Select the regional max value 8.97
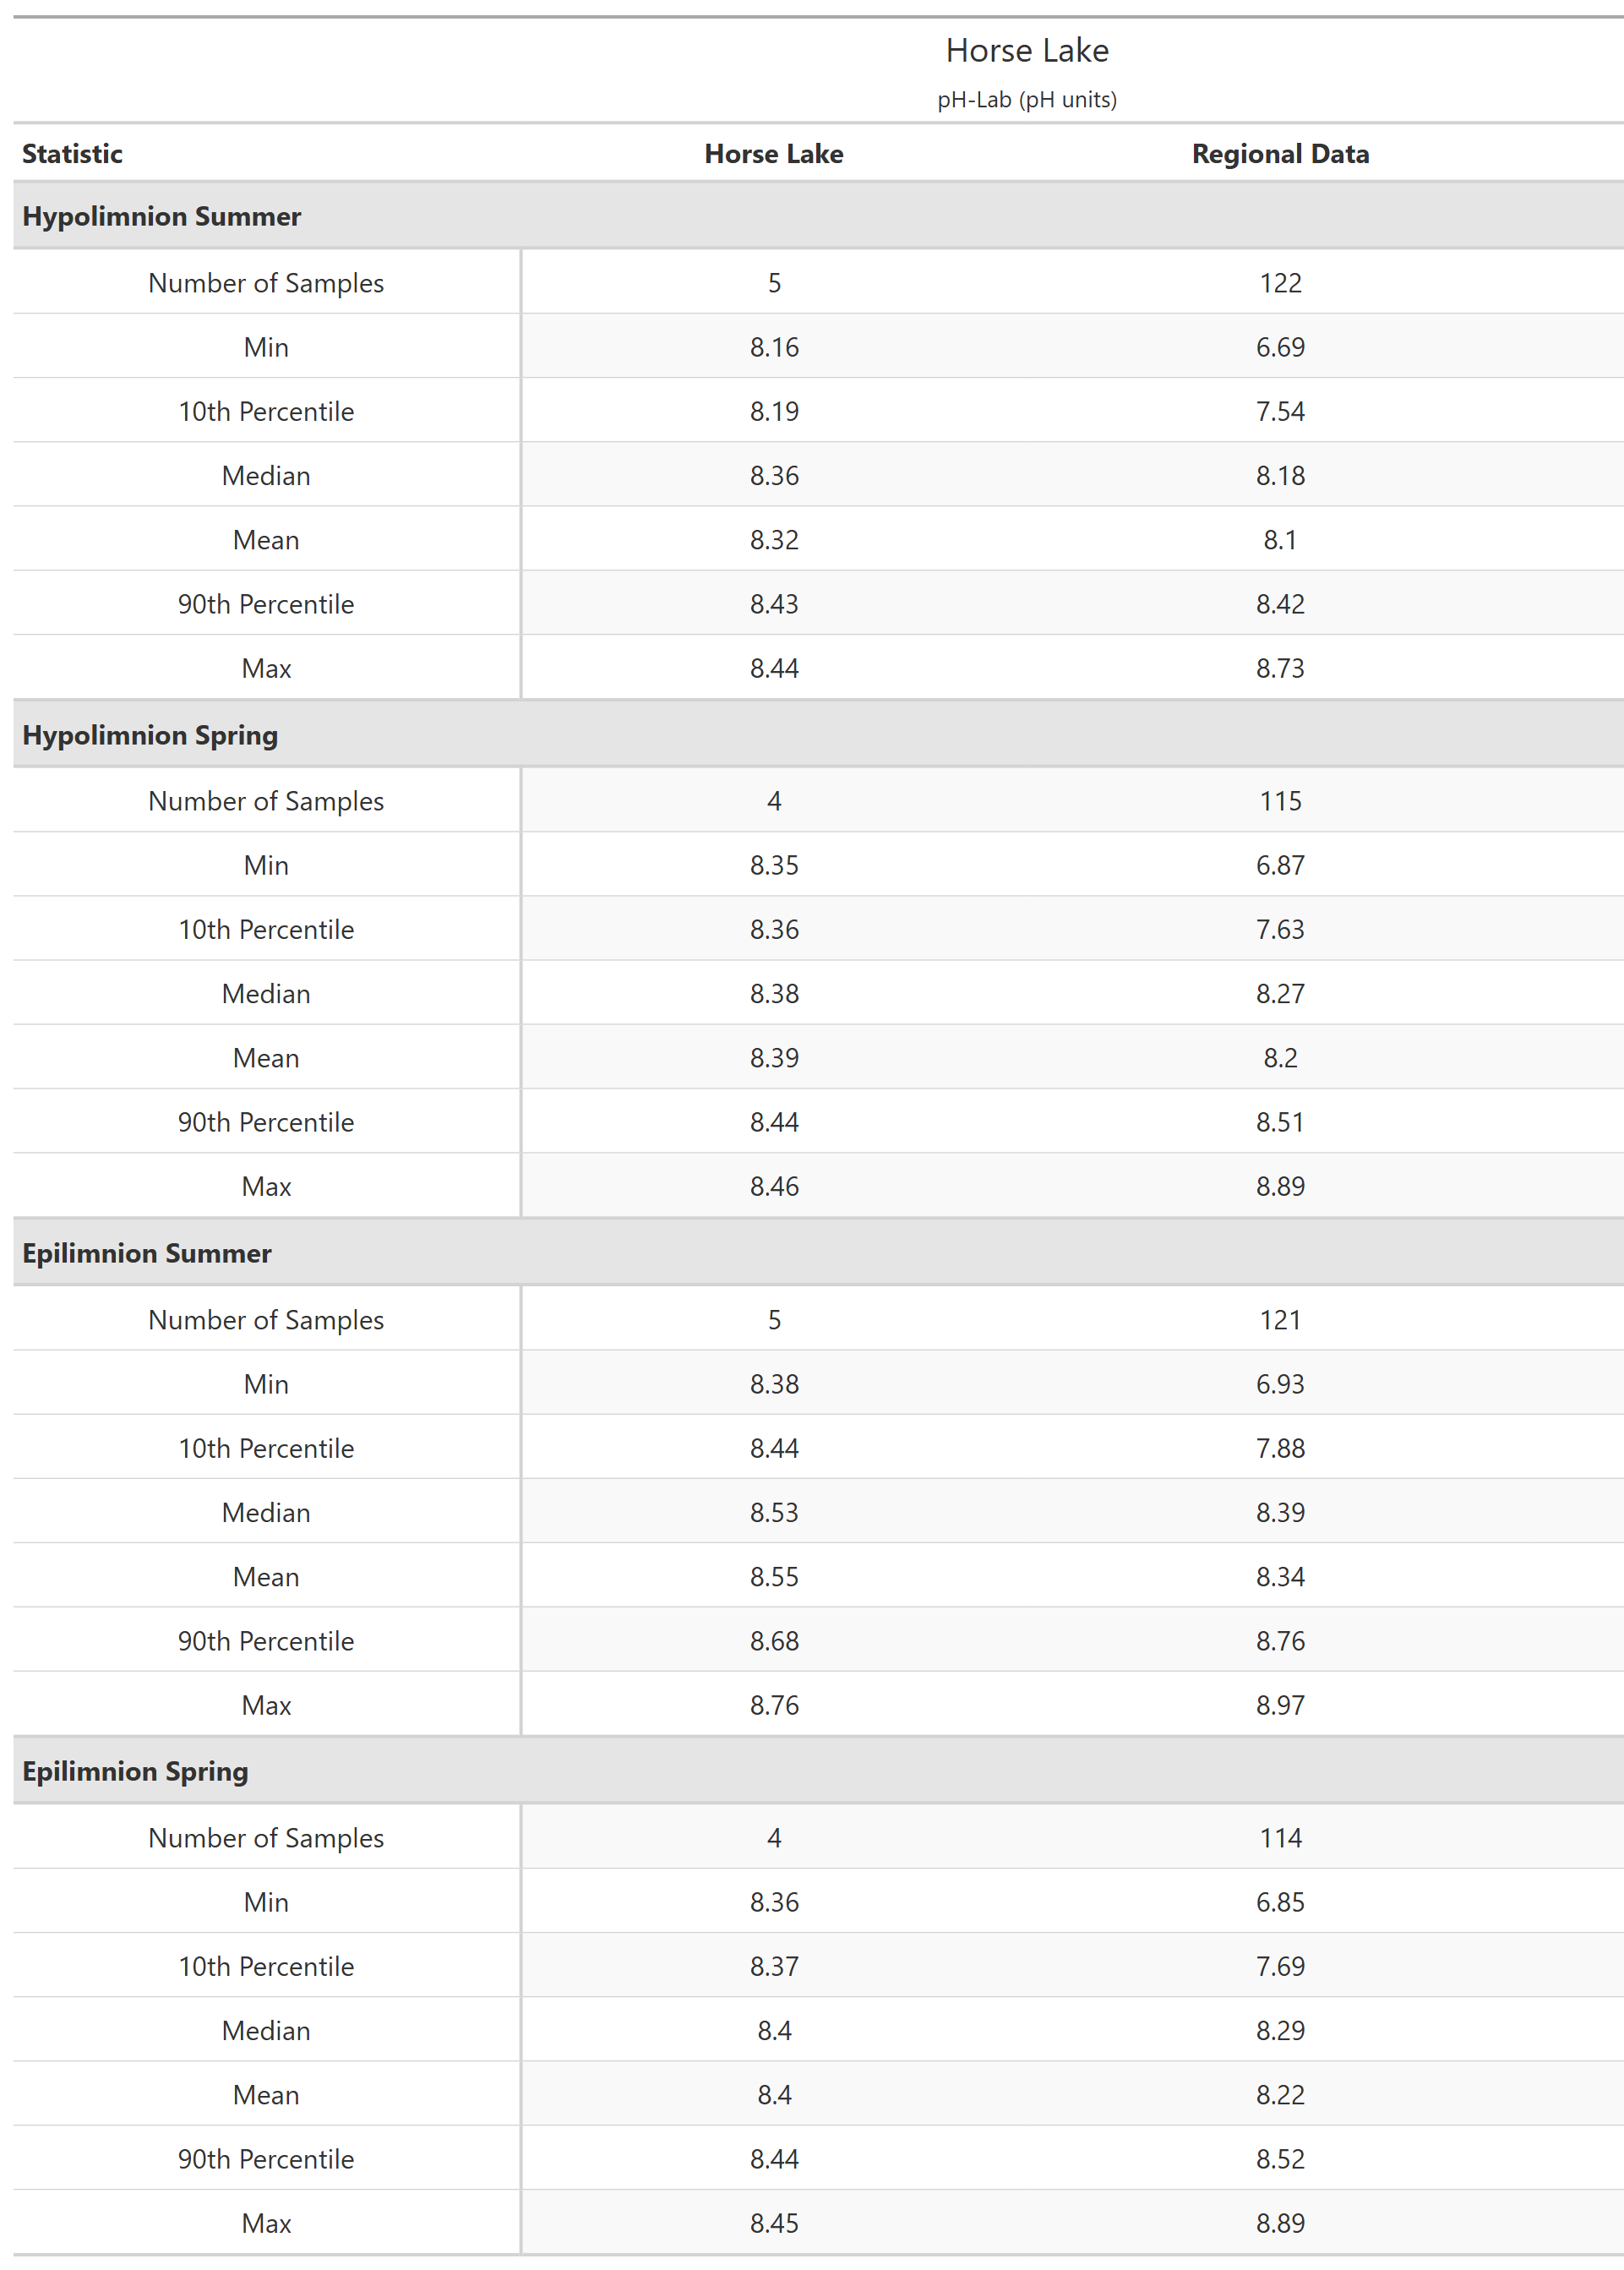1624x2270 pixels. 1279,1705
